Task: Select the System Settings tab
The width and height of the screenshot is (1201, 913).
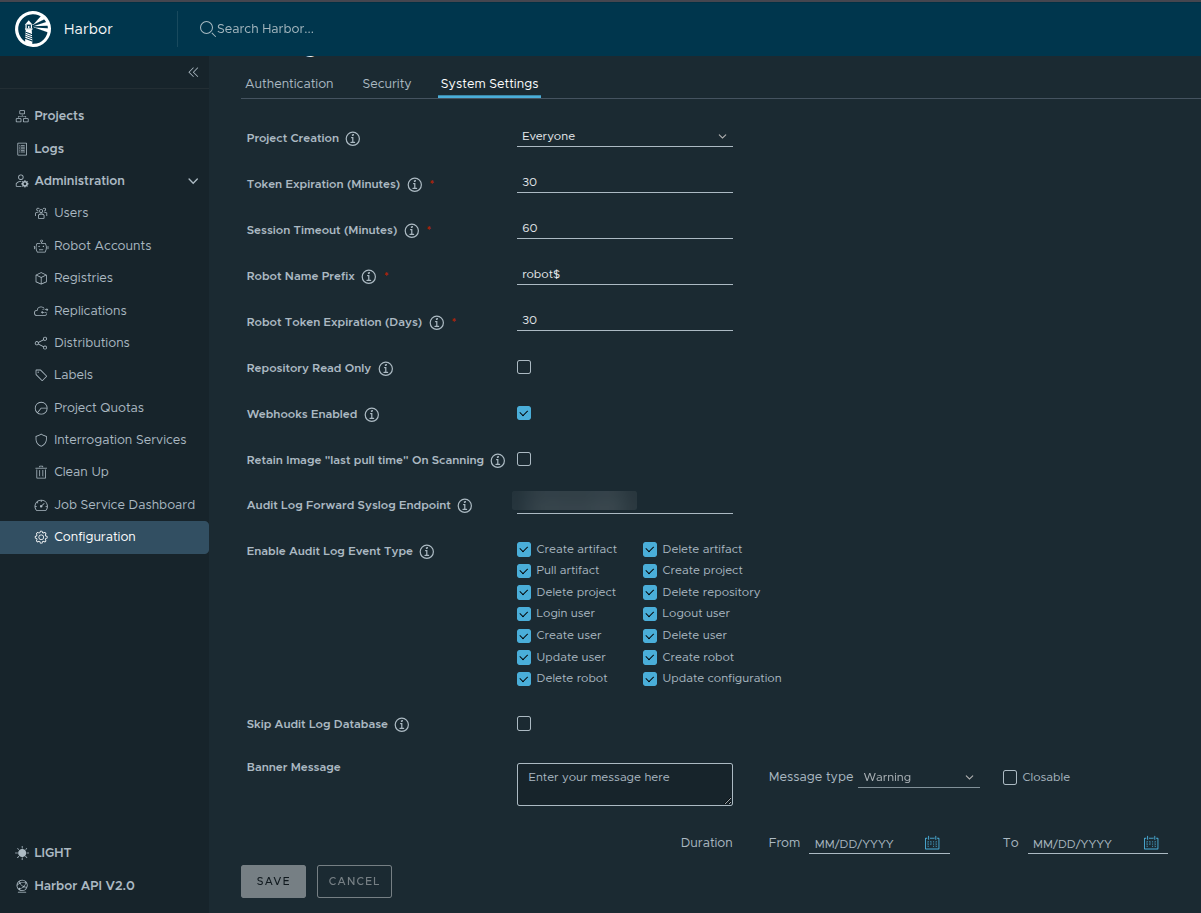Action: click(489, 84)
